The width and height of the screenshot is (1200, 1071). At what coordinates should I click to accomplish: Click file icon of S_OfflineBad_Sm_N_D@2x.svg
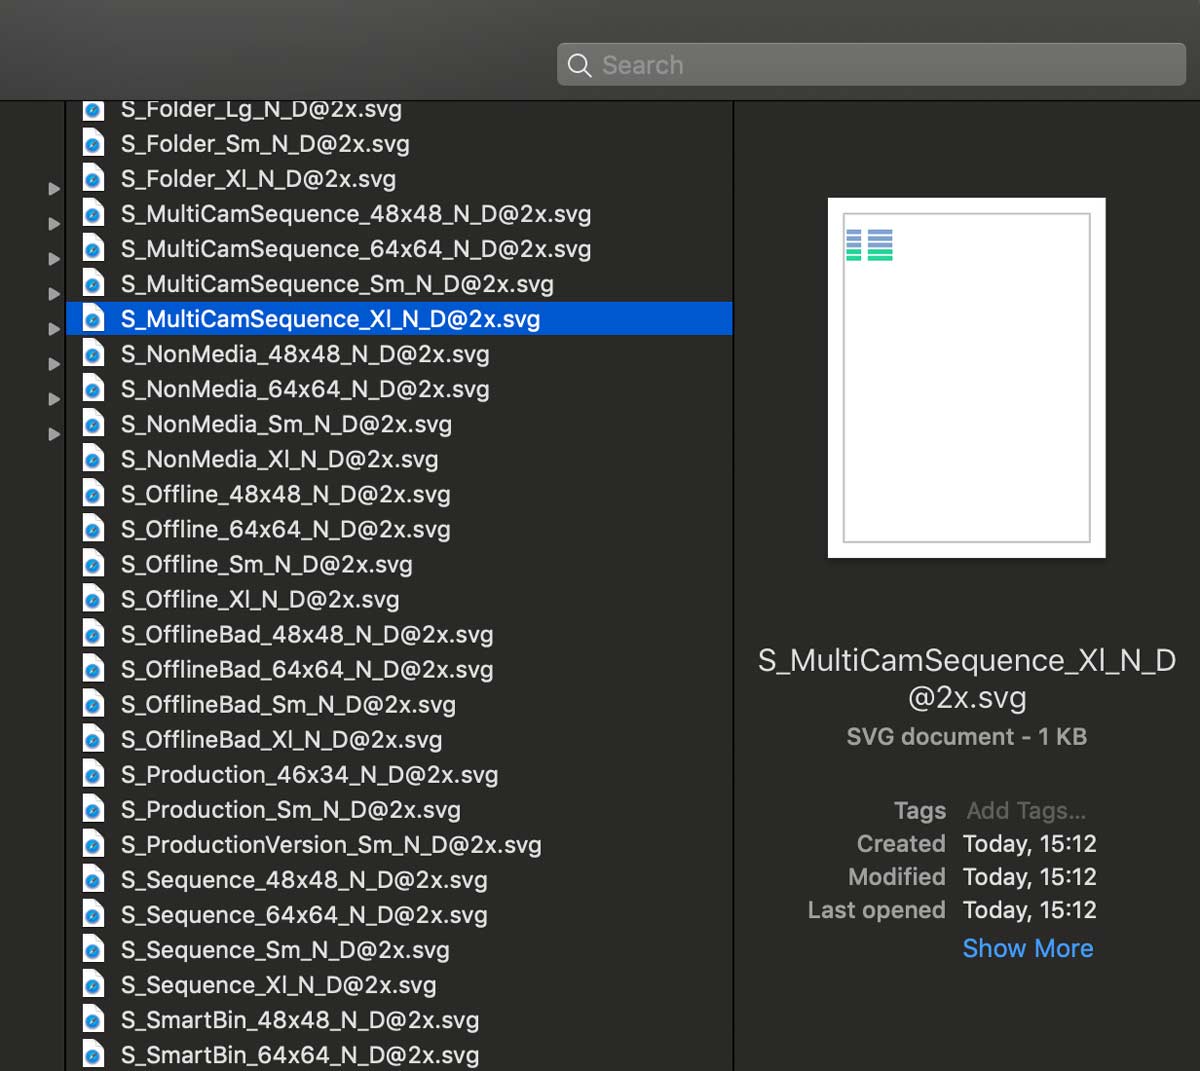(93, 704)
